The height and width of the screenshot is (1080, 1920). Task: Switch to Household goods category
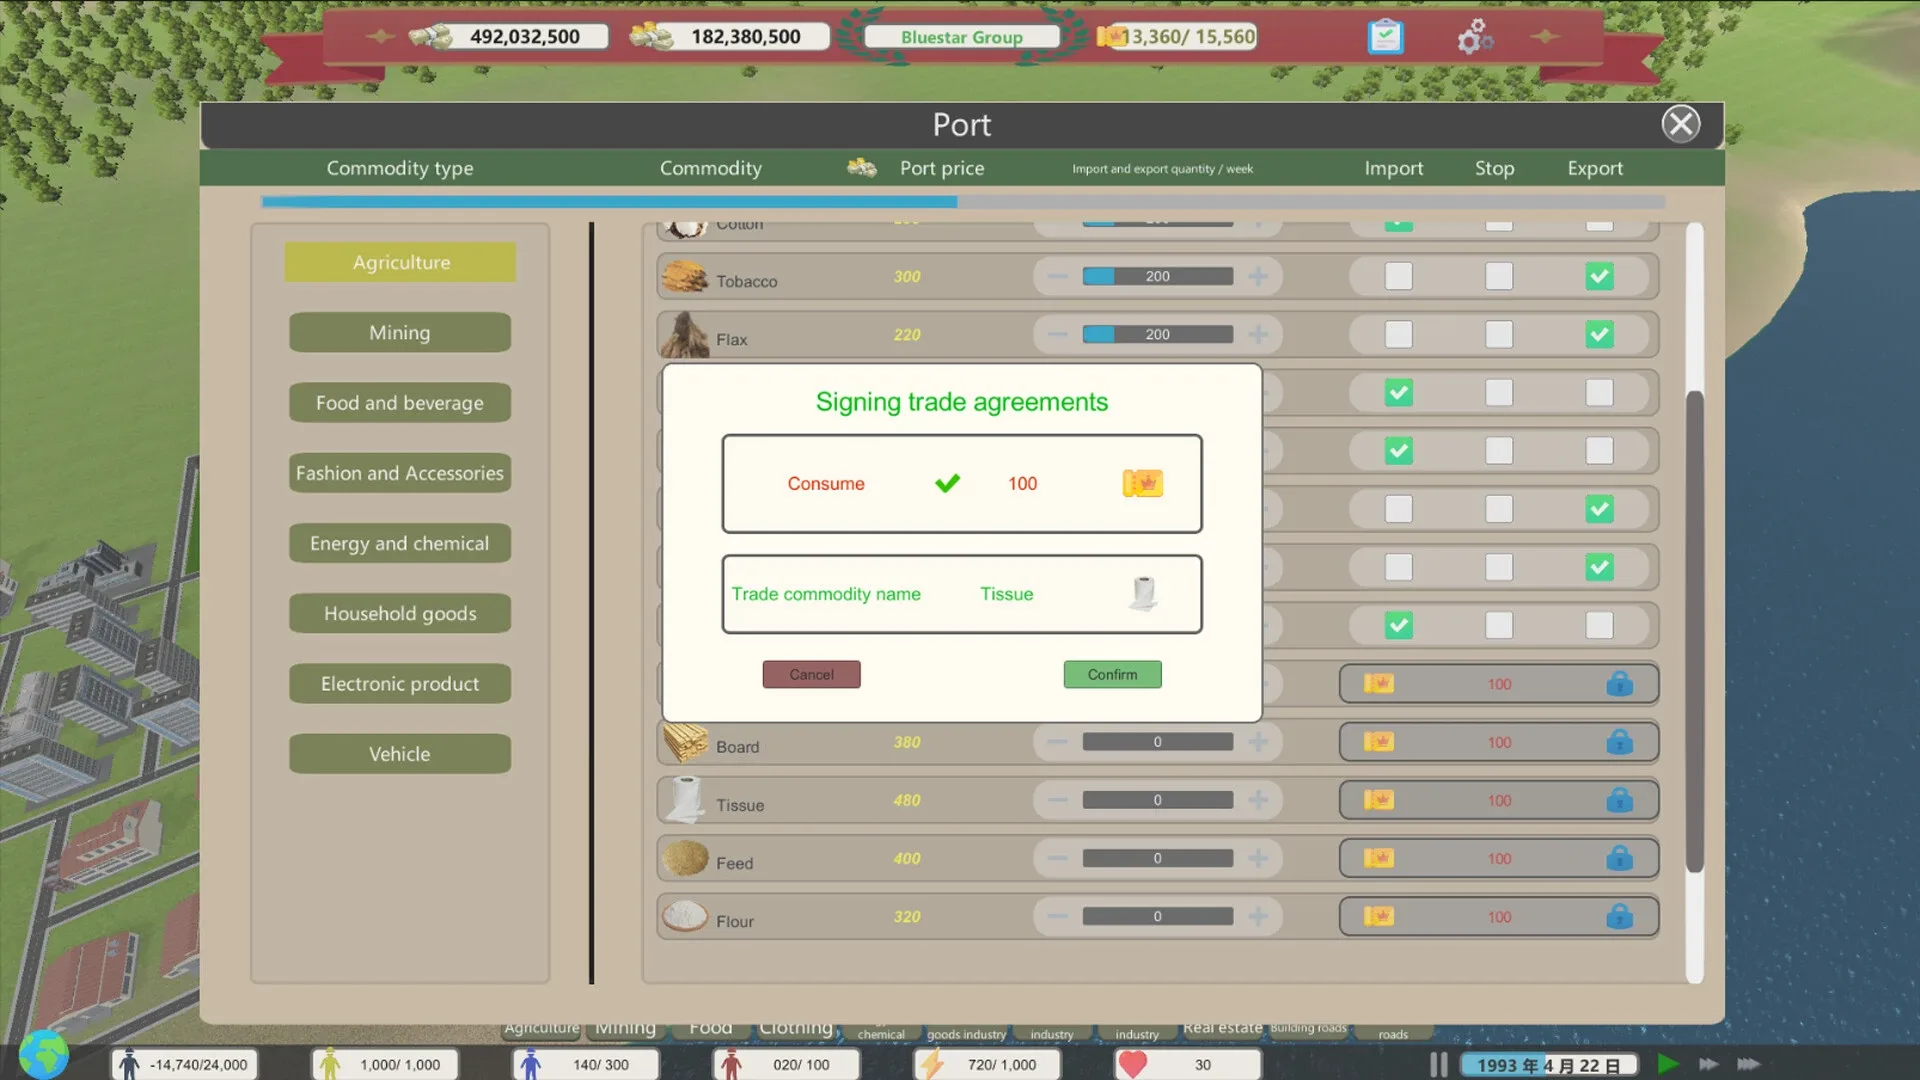pyautogui.click(x=400, y=614)
